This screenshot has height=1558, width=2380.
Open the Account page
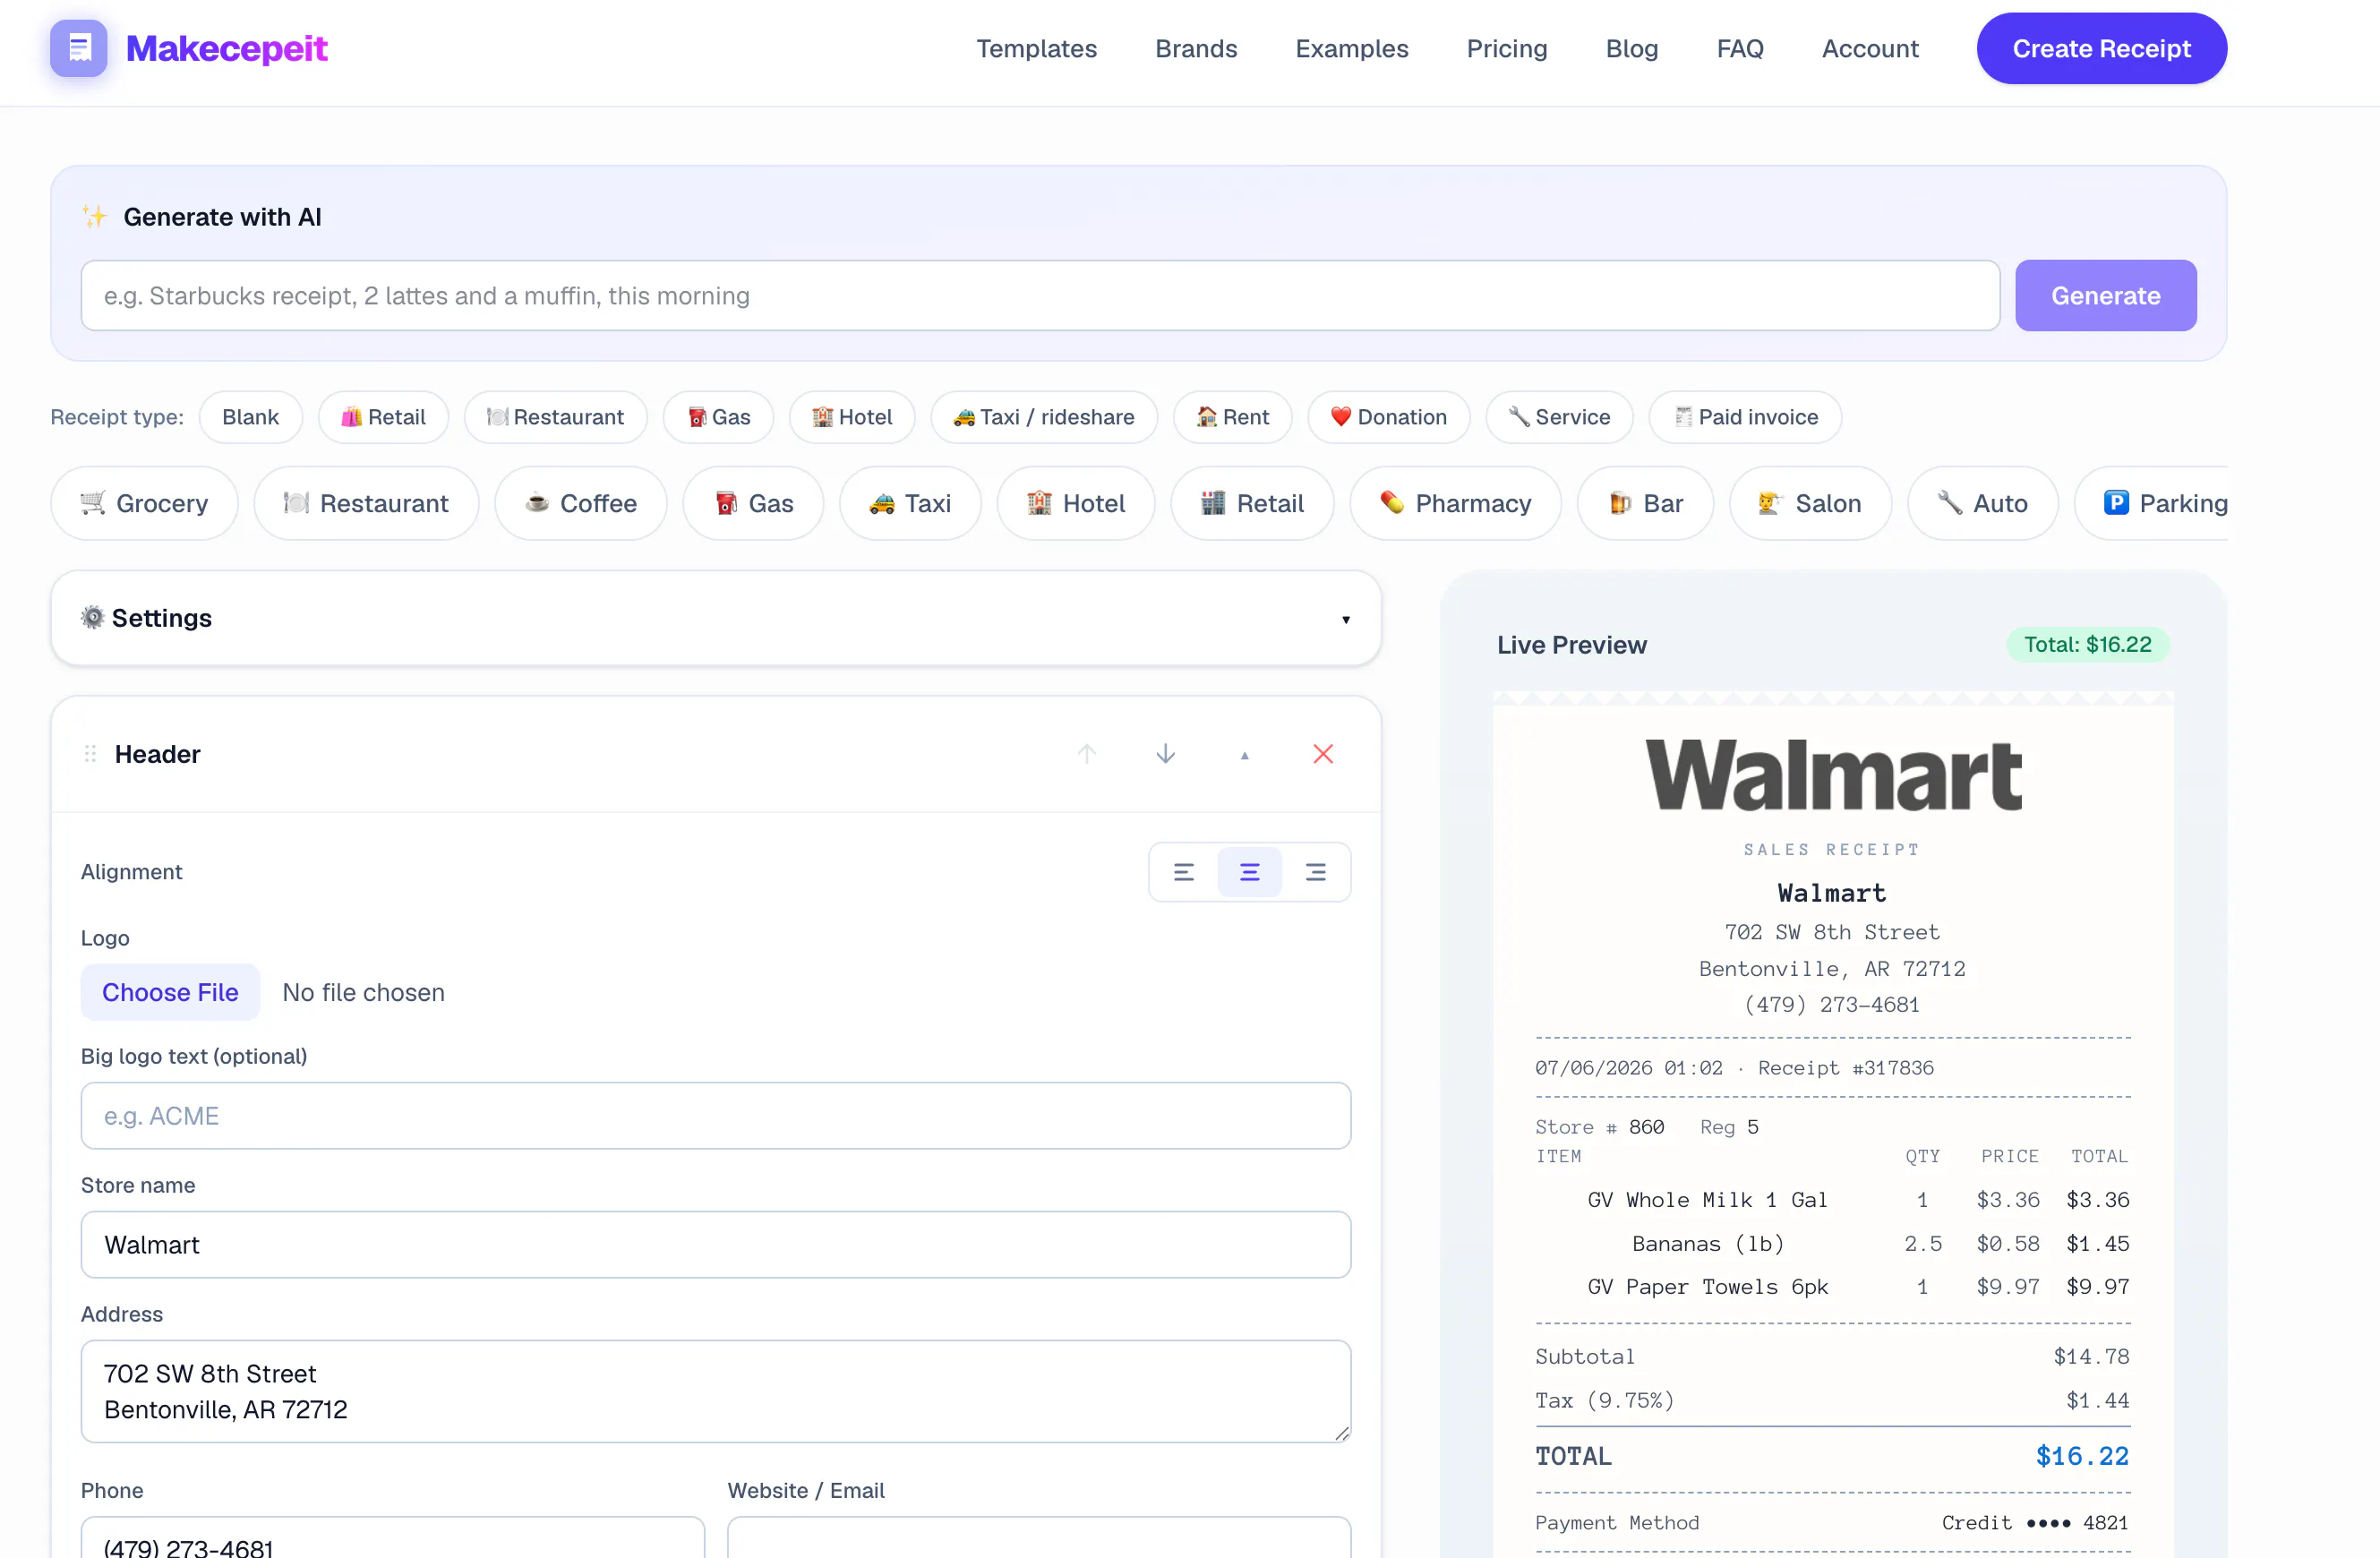1870,48
